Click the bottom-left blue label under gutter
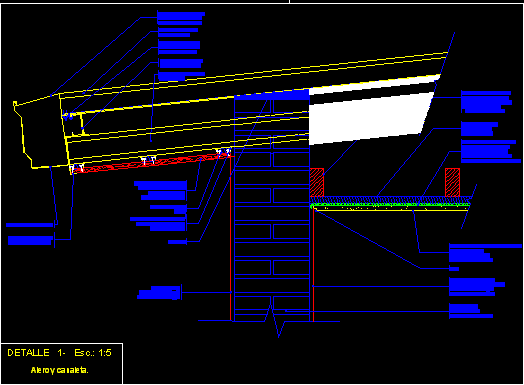 click(x=30, y=240)
